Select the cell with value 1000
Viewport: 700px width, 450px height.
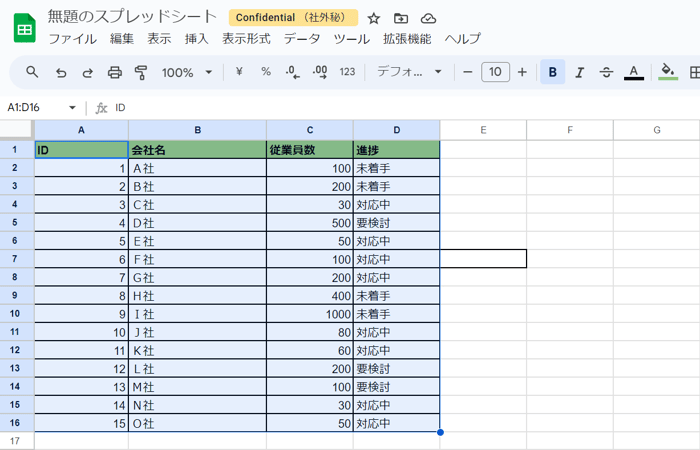310,314
